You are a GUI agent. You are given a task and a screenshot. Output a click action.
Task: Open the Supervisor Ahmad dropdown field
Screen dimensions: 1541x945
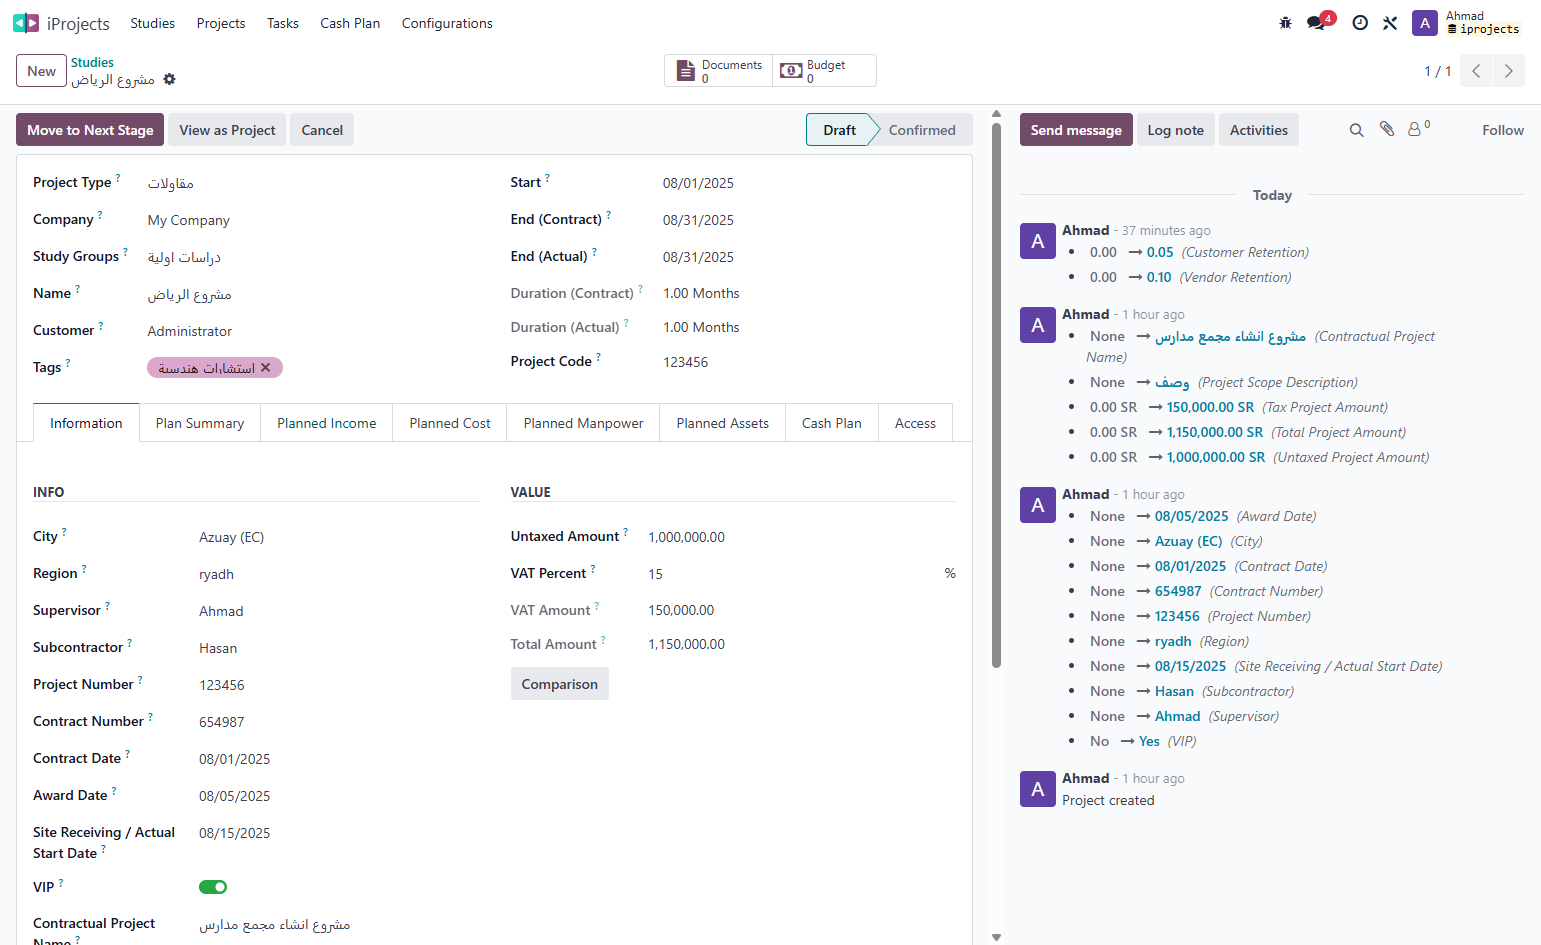[339, 611]
